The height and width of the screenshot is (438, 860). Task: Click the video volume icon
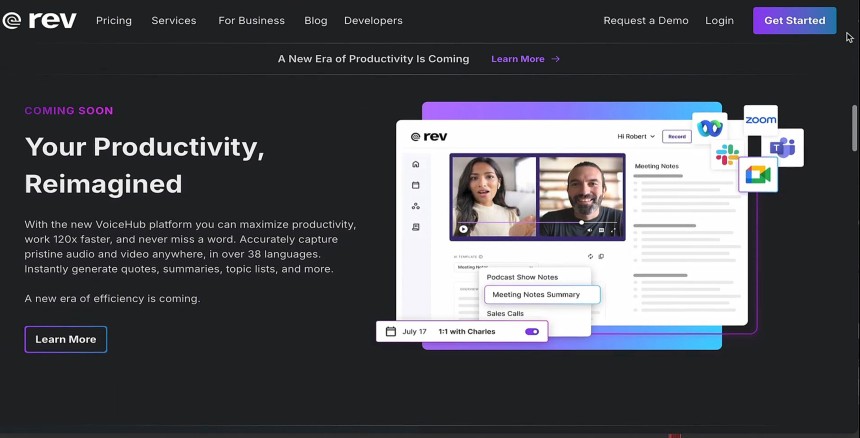pyautogui.click(x=590, y=230)
